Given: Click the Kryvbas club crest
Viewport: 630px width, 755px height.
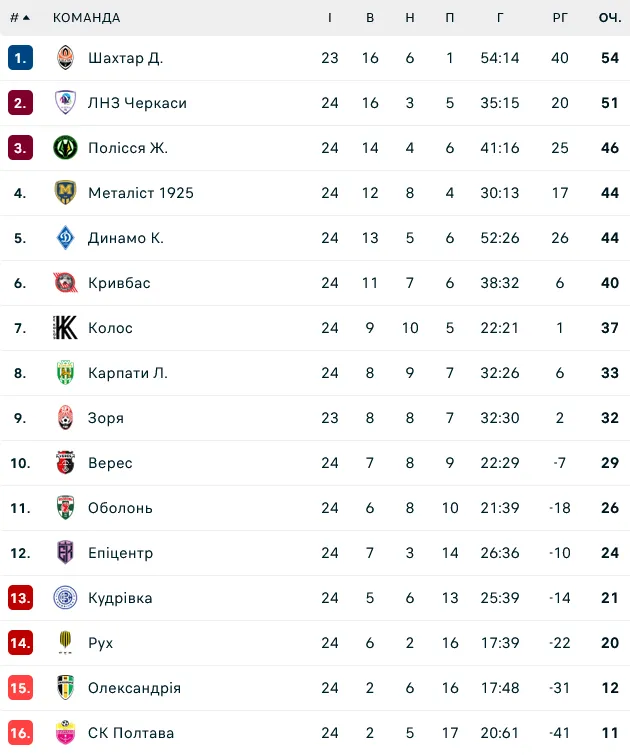Looking at the screenshot, I should 65,283.
